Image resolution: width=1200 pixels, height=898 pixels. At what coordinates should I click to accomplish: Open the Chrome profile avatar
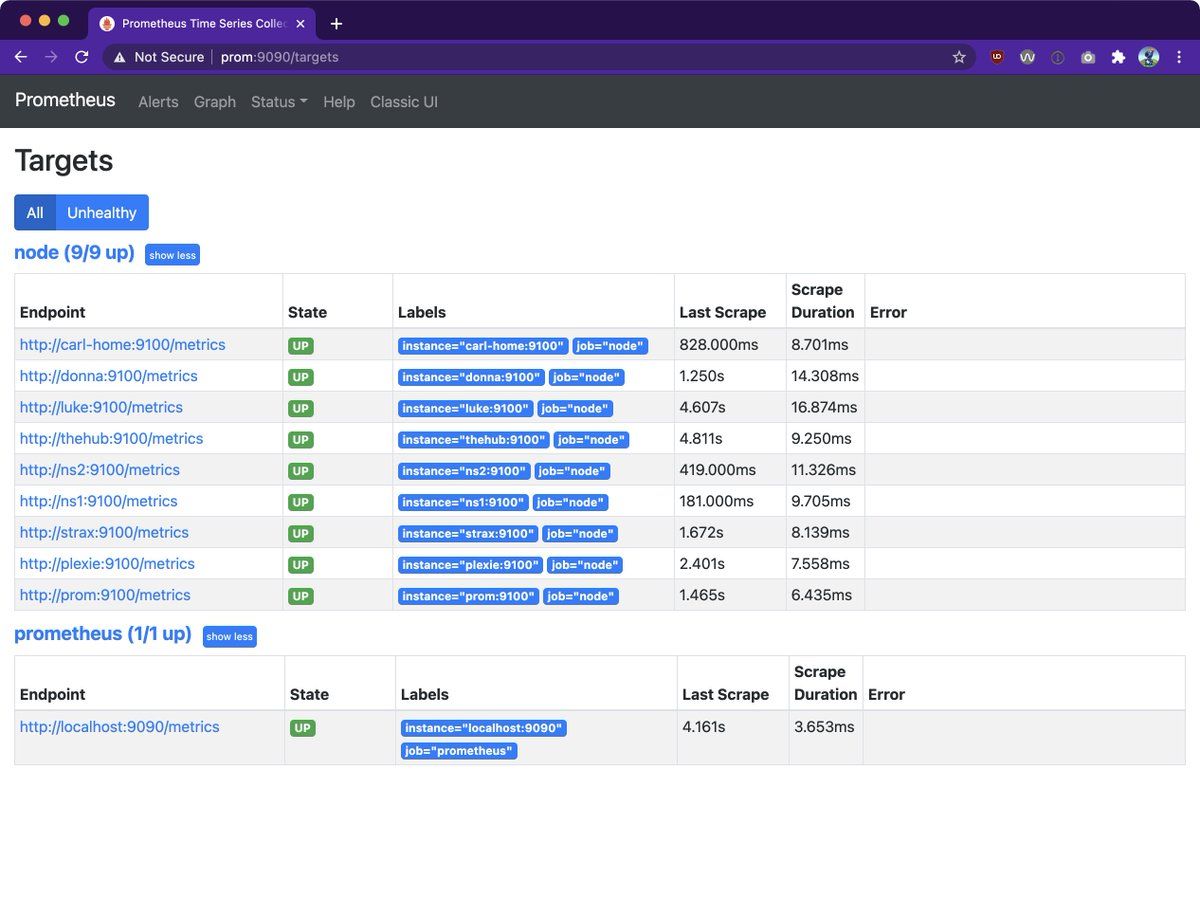(x=1149, y=57)
